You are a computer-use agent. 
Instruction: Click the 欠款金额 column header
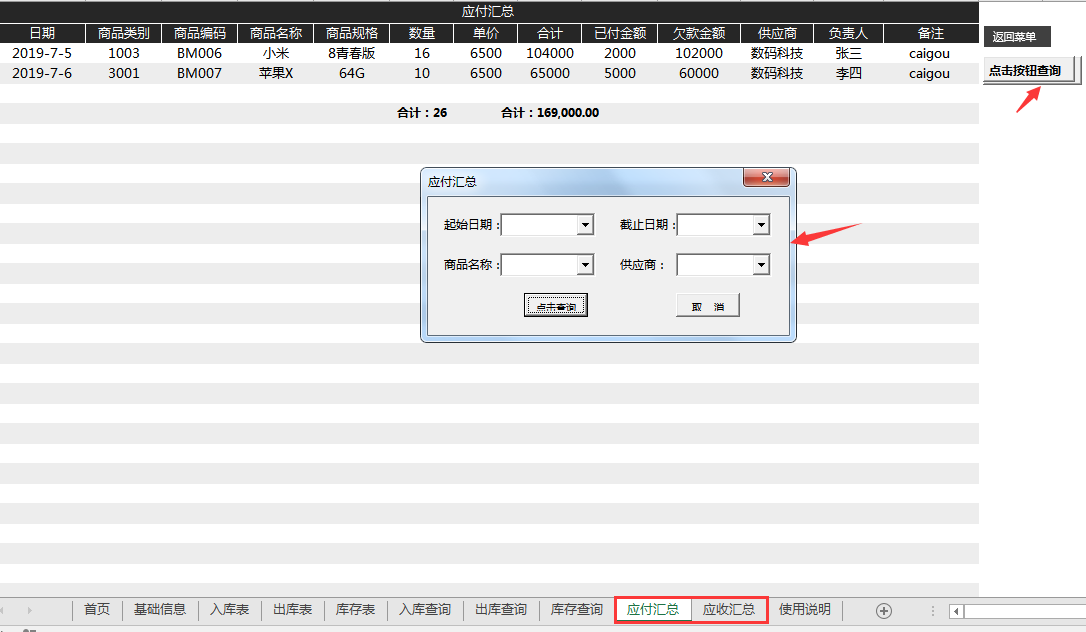[699, 33]
